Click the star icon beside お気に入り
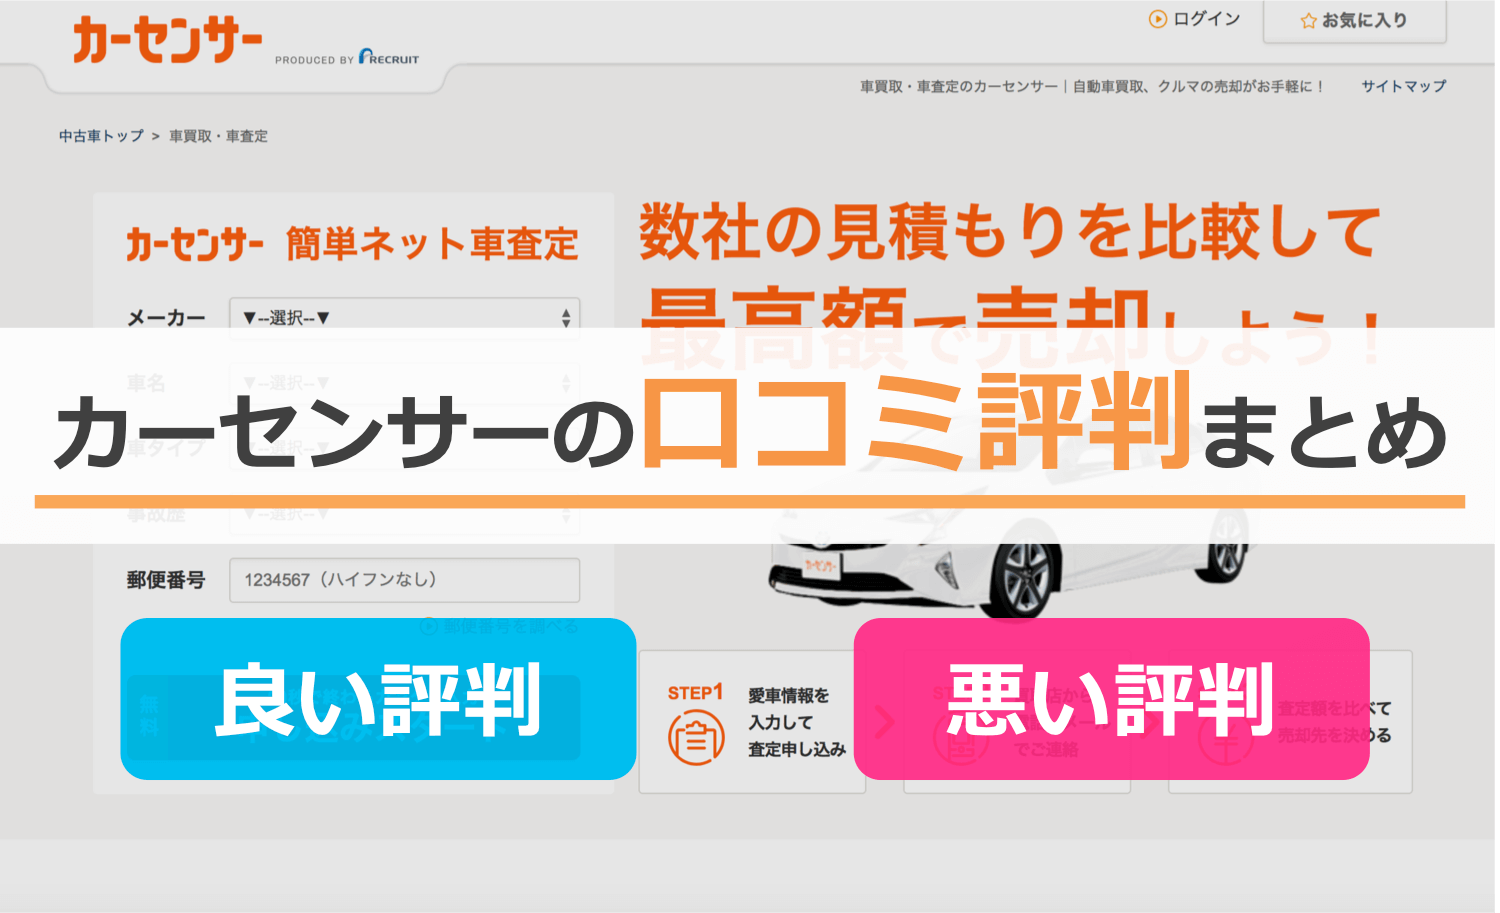The width and height of the screenshot is (1500, 913). point(1308,21)
